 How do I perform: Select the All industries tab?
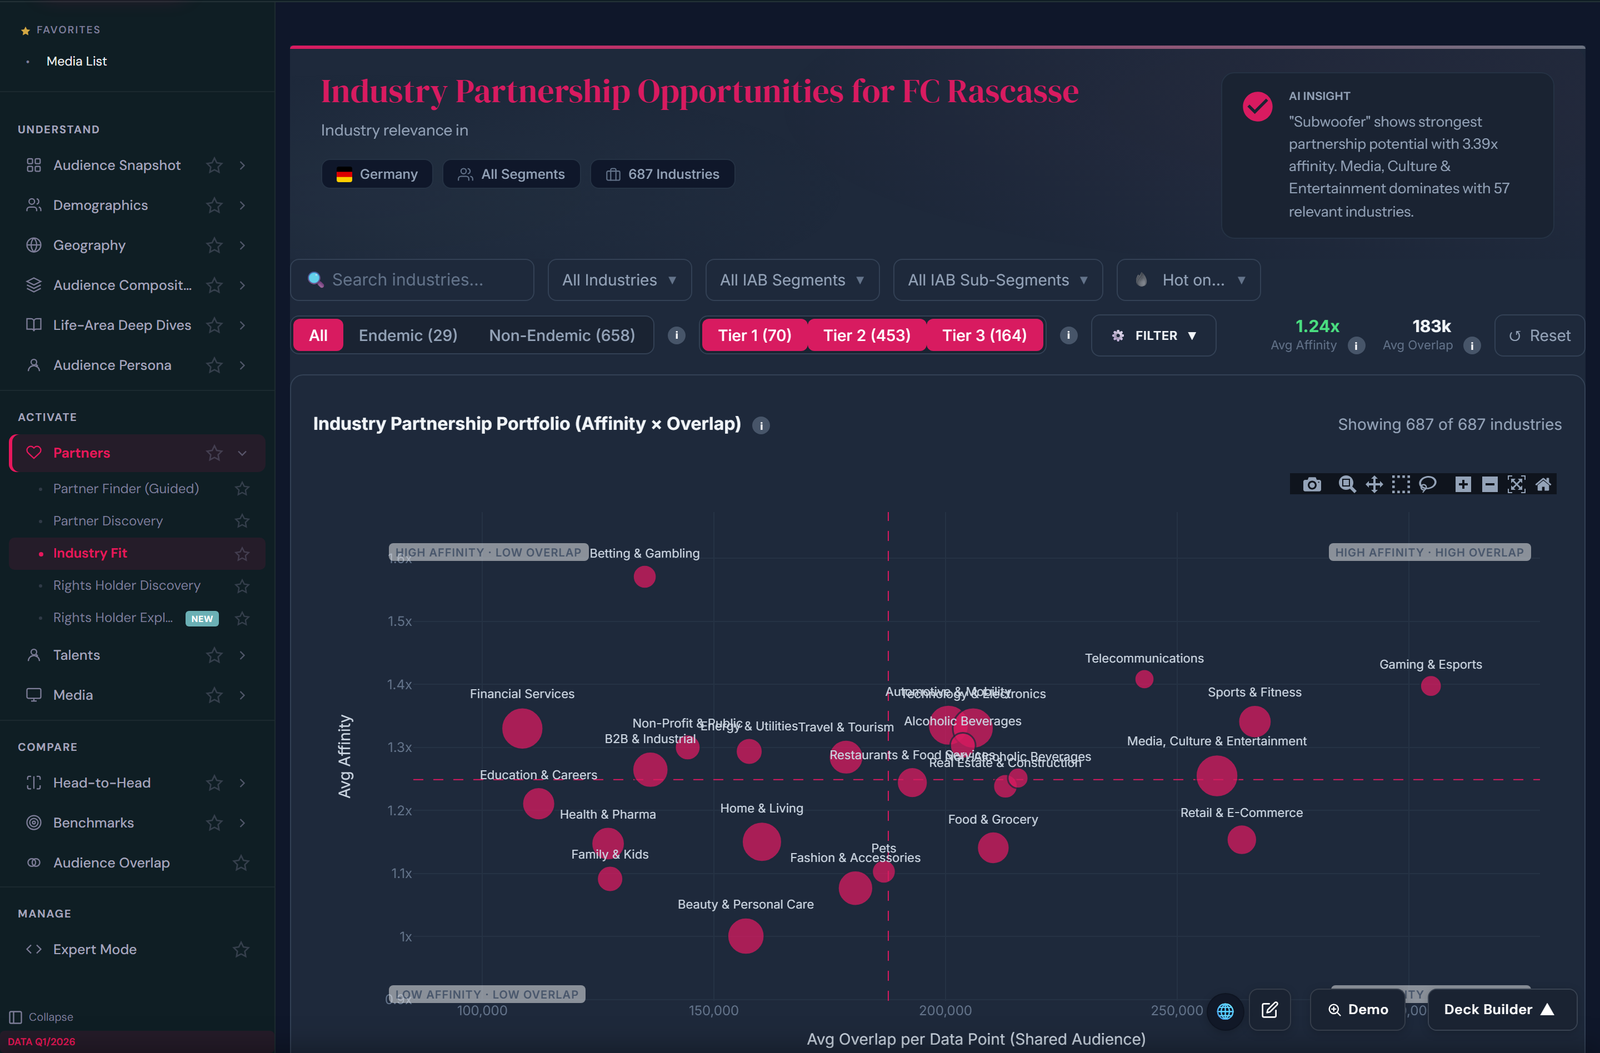click(x=318, y=335)
